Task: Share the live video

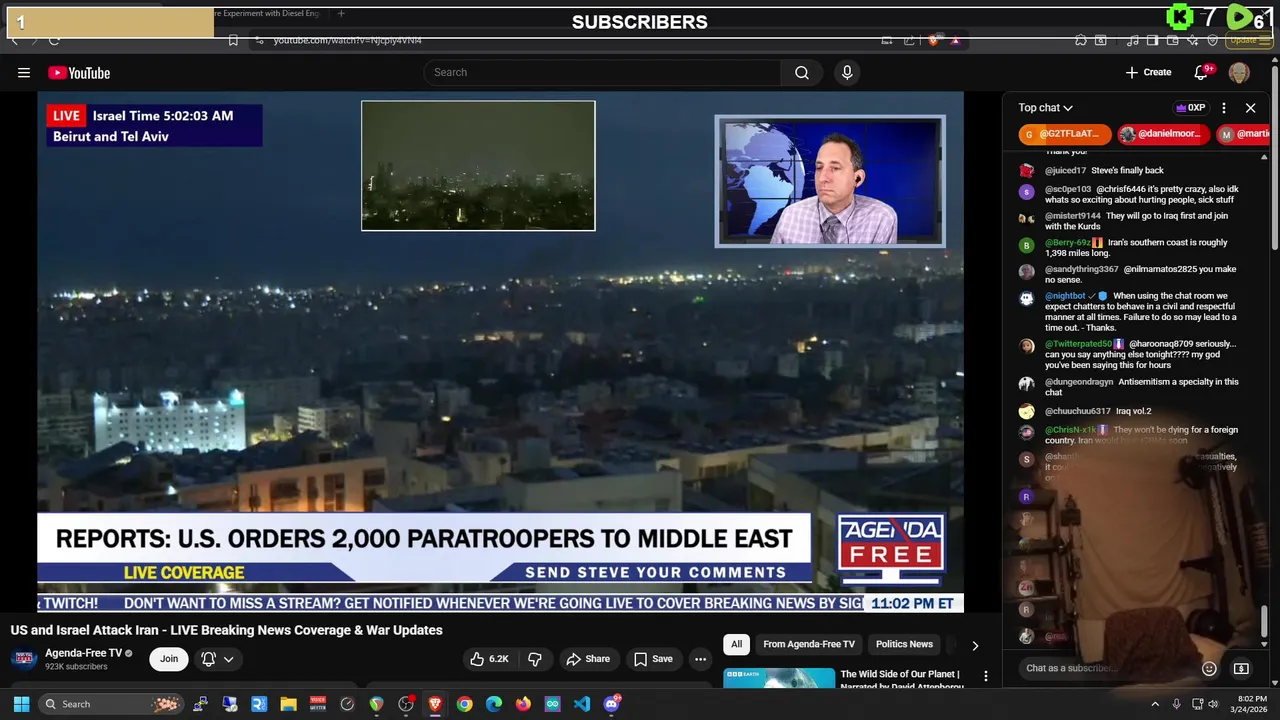Action: pyautogui.click(x=588, y=659)
